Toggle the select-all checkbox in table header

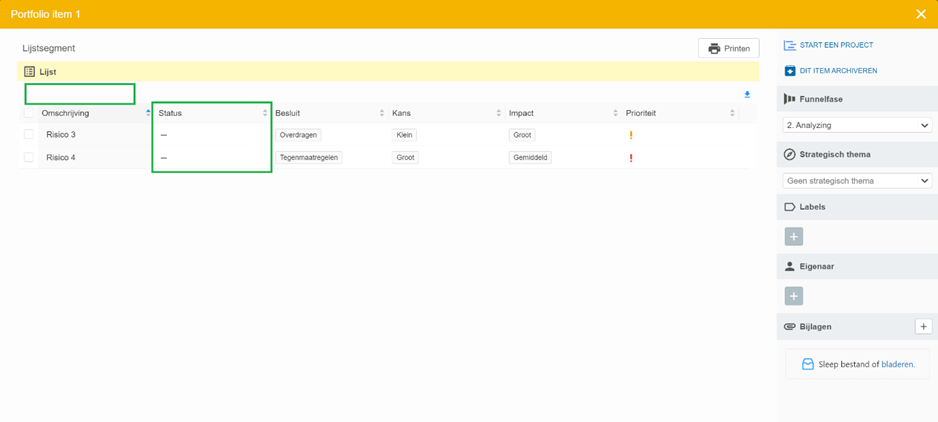click(29, 113)
